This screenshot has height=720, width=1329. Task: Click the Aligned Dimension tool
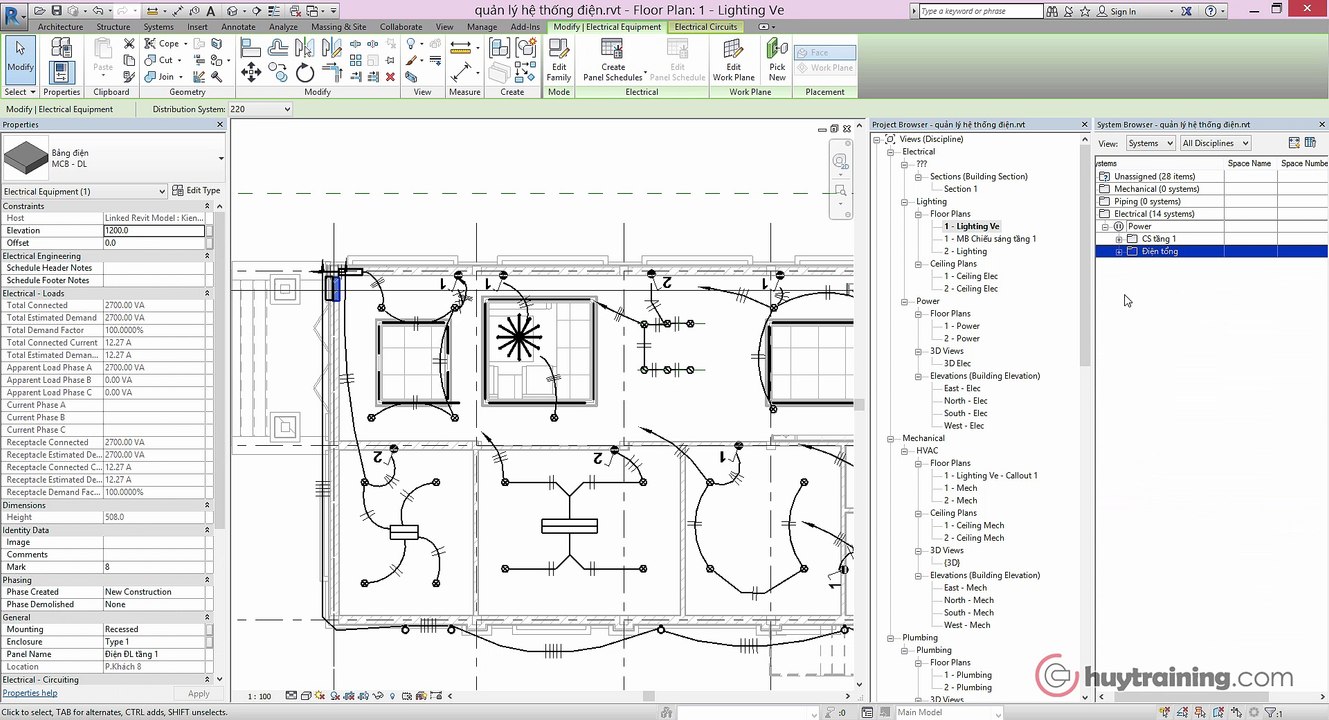(x=461, y=72)
